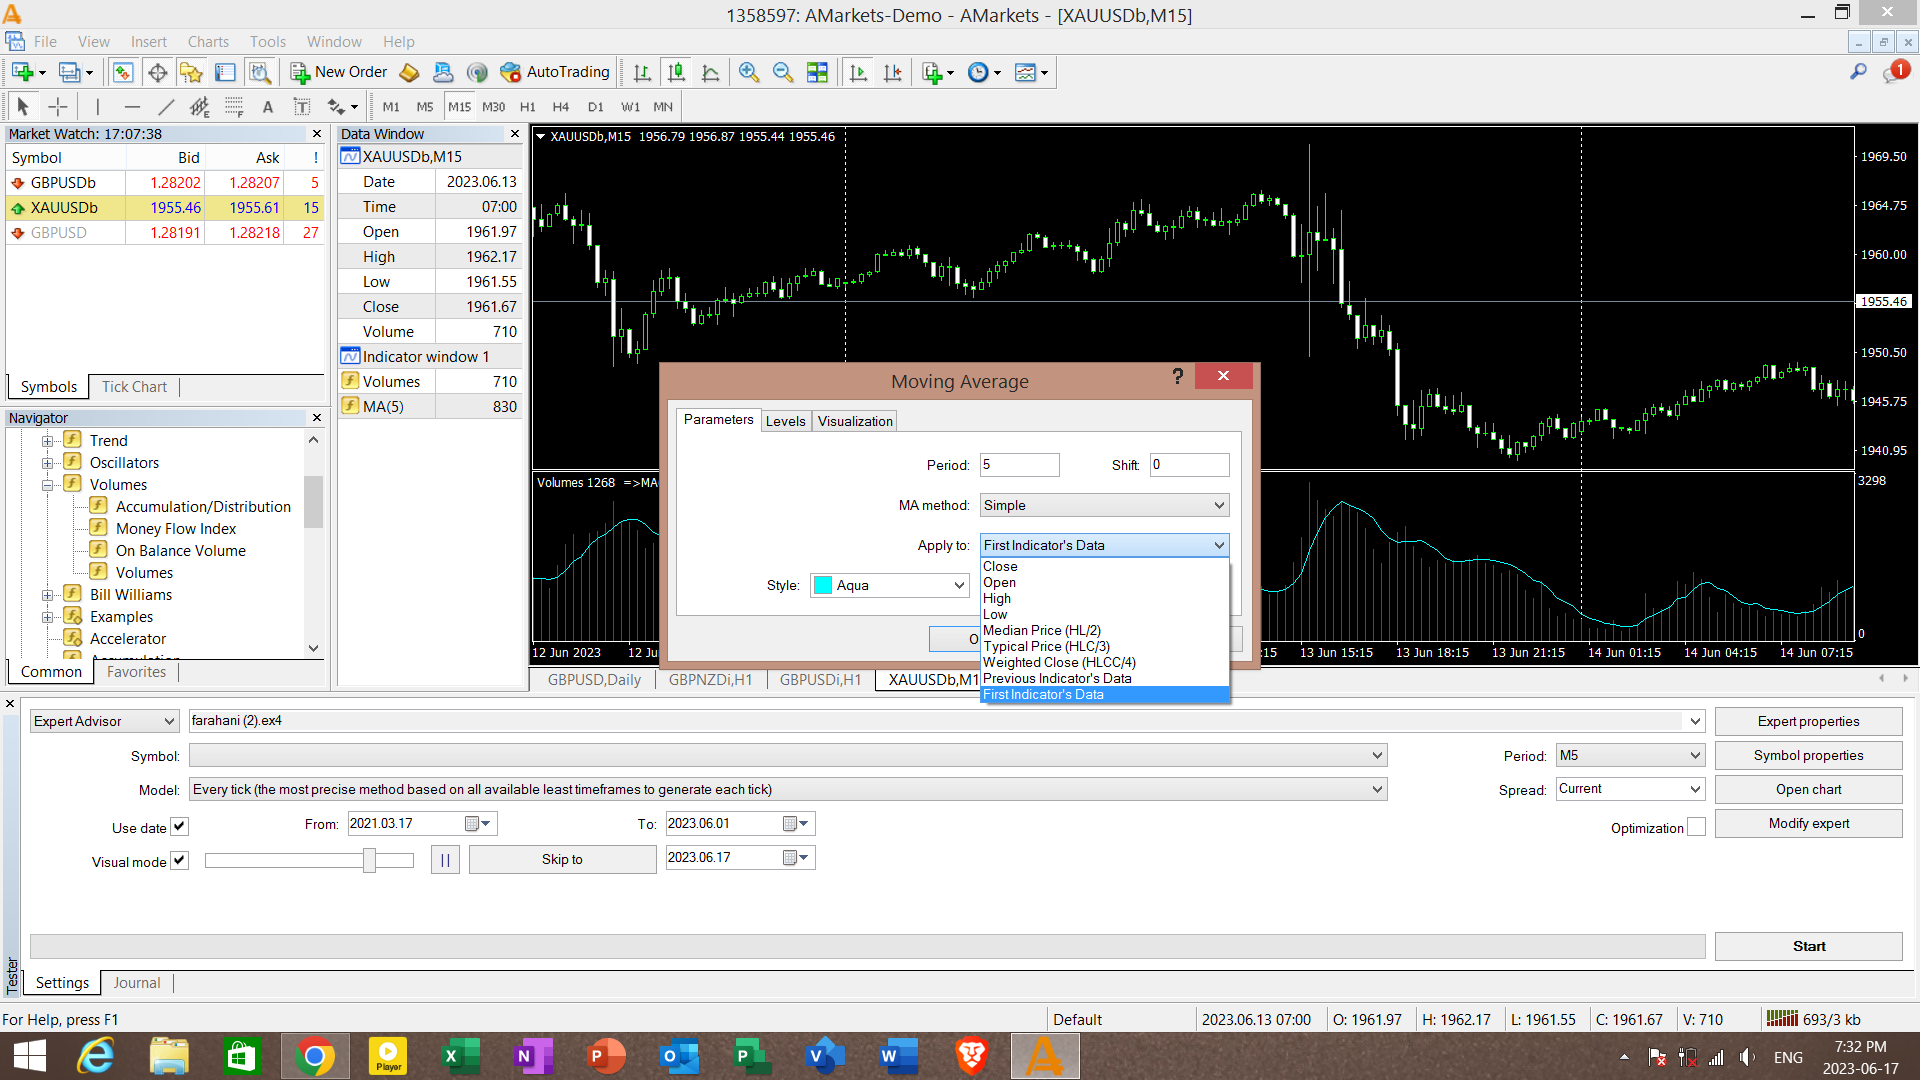The width and height of the screenshot is (1920, 1080).
Task: Open the Levels tab in dialog
Action: coord(785,421)
